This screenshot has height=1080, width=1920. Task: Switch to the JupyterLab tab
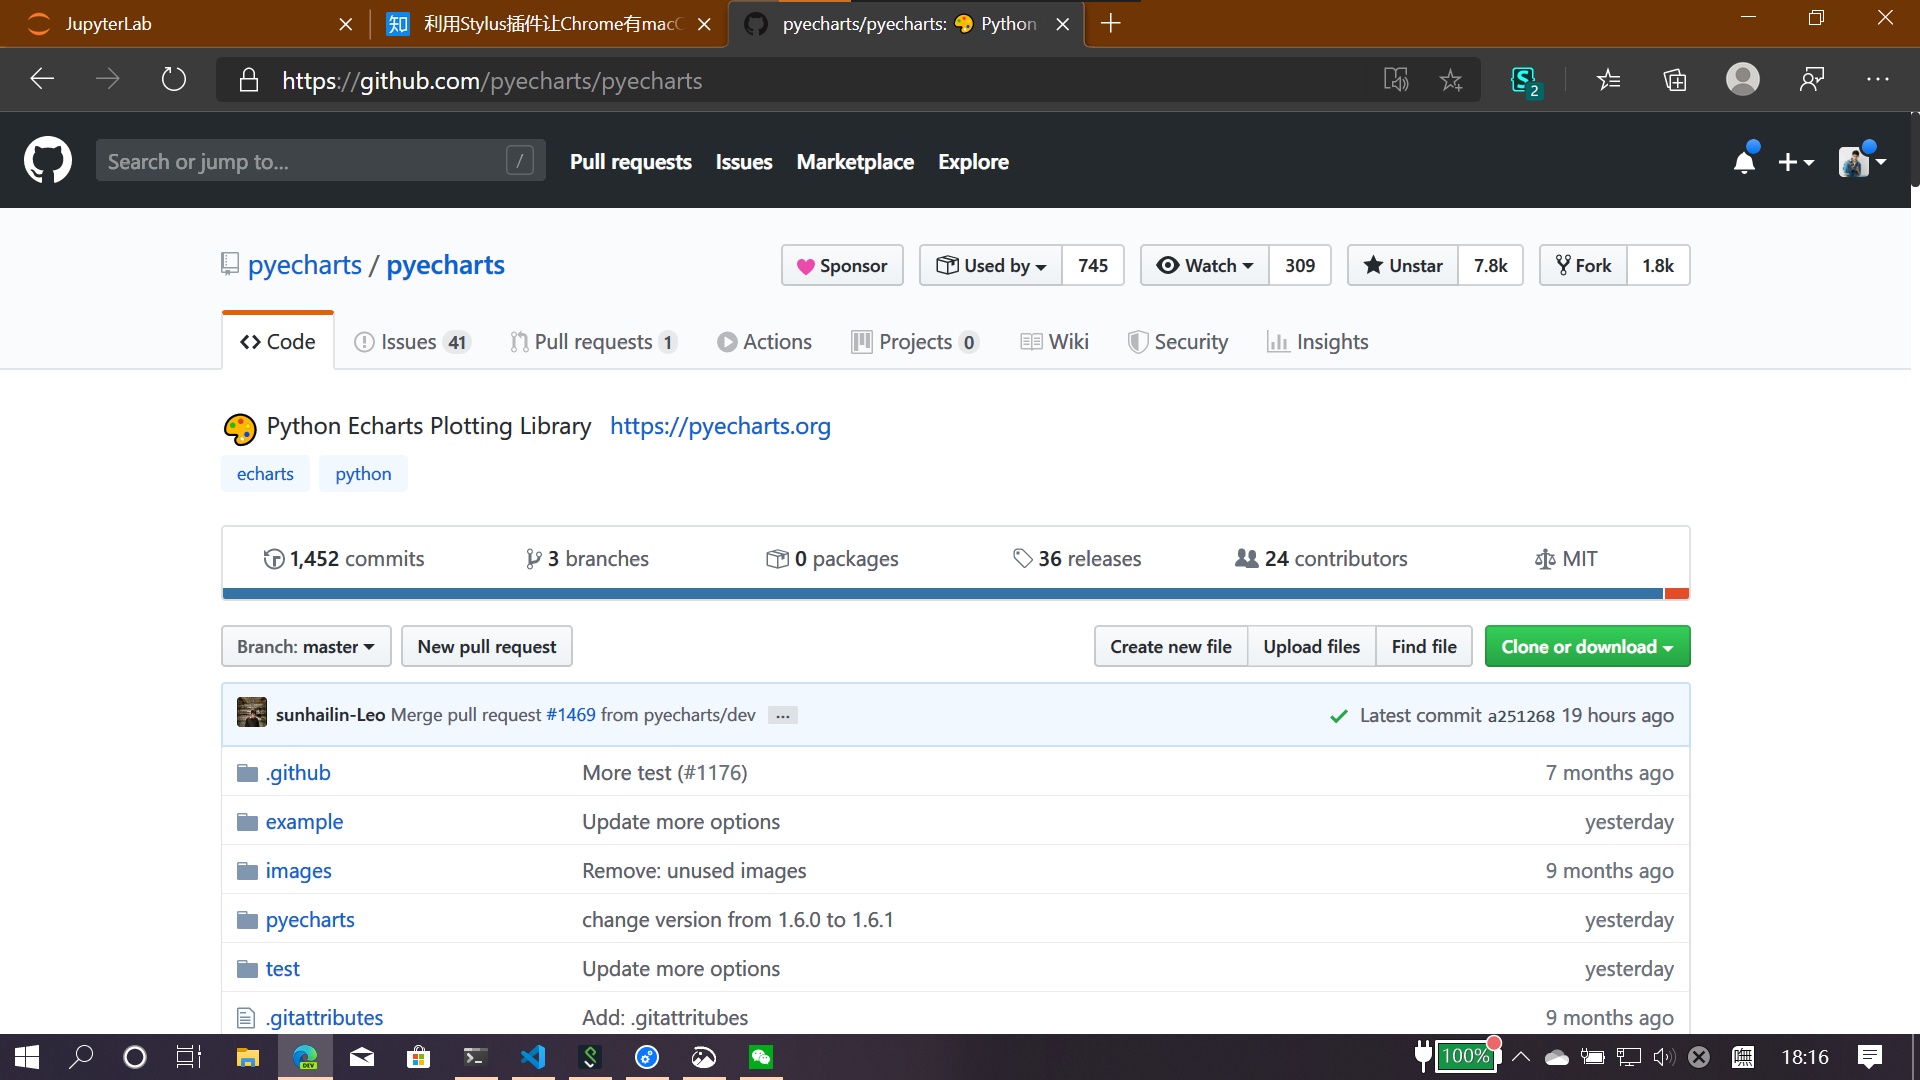185,24
